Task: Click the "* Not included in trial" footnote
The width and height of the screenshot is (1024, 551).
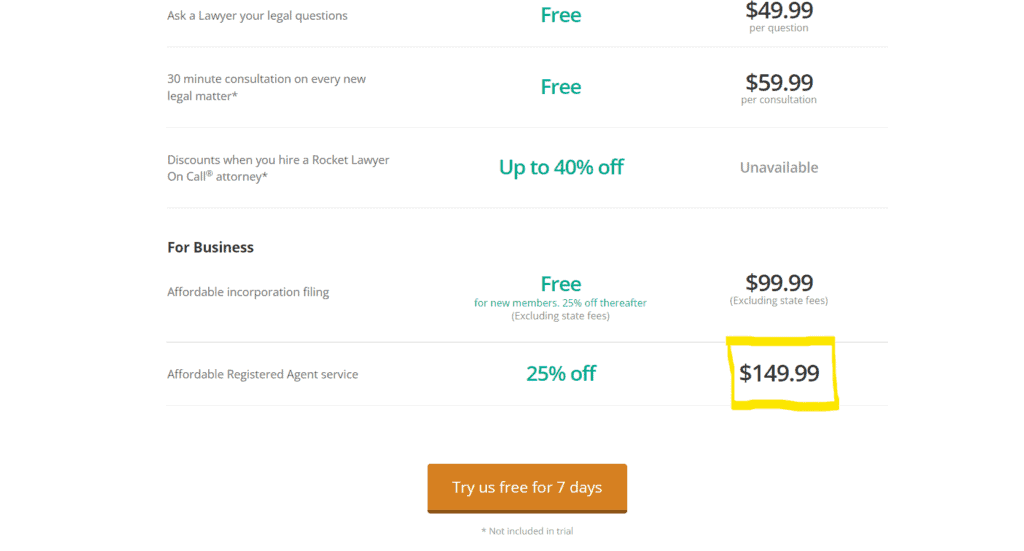Action: point(527,531)
